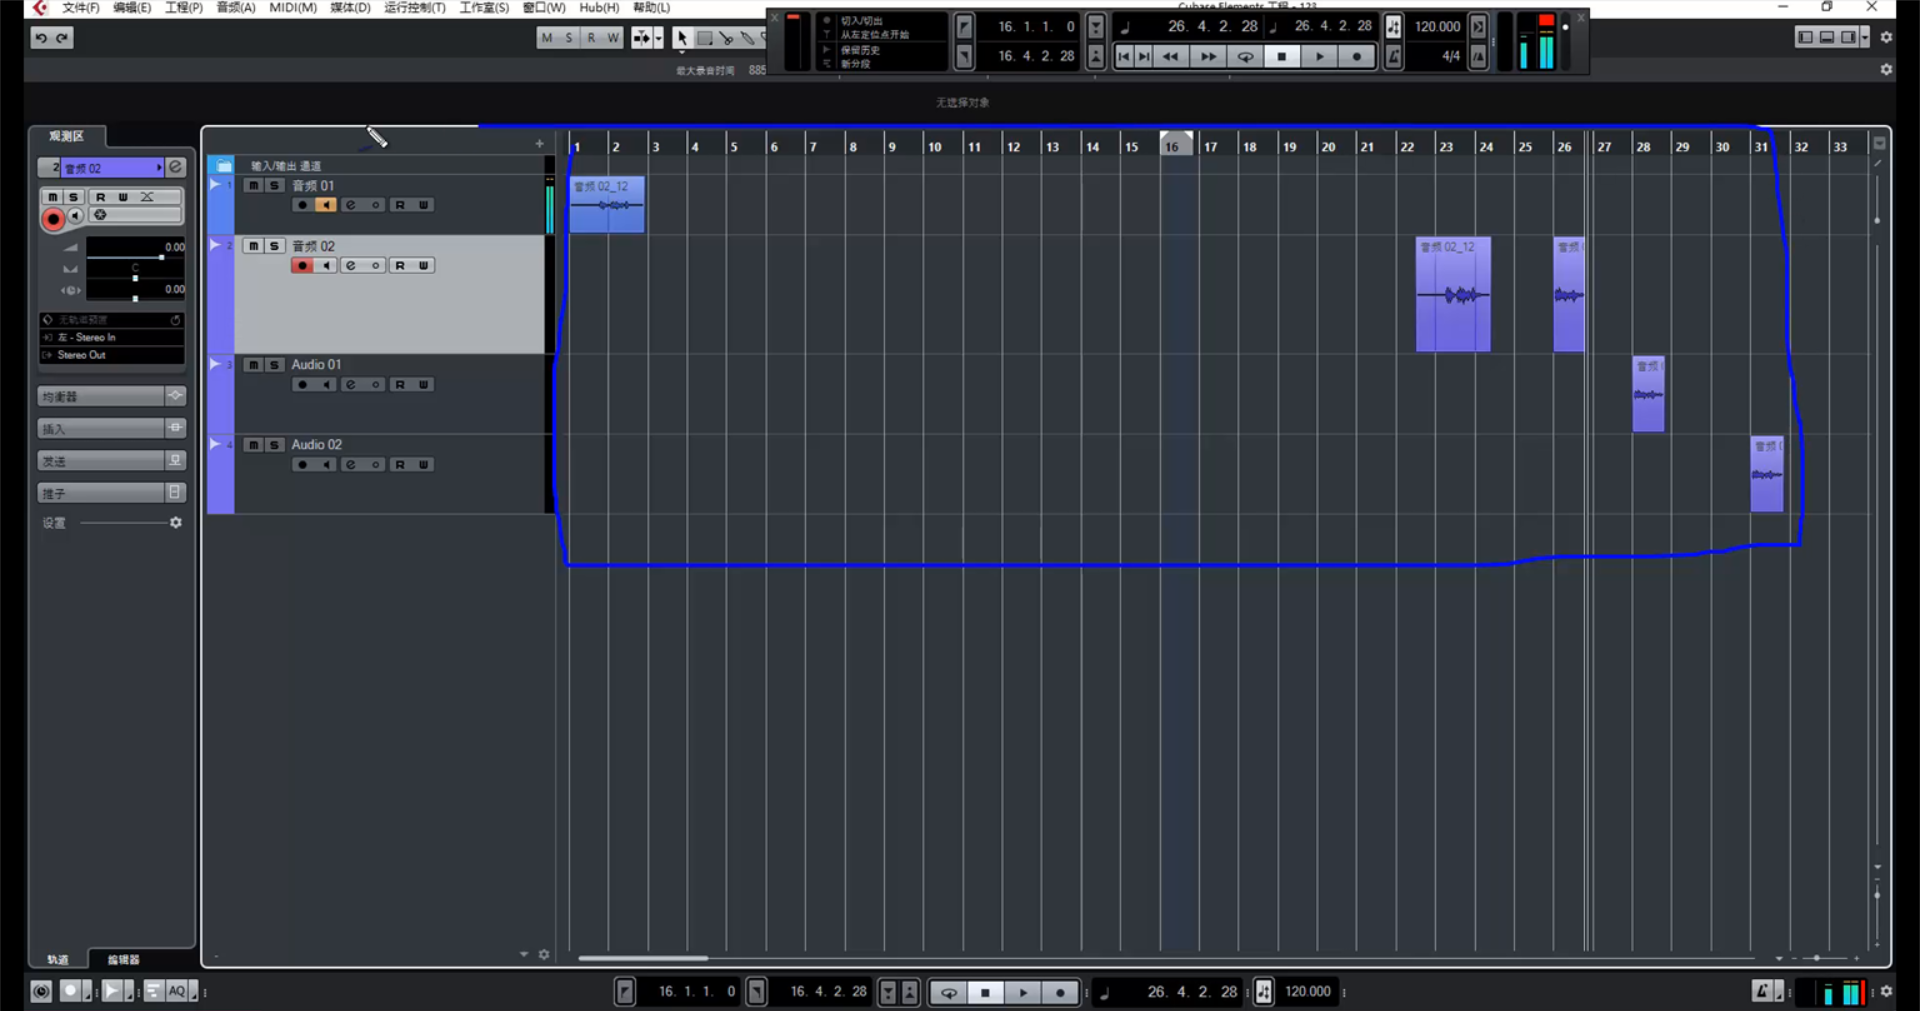
Task: Open the info line setup gear
Action: (x=1886, y=70)
